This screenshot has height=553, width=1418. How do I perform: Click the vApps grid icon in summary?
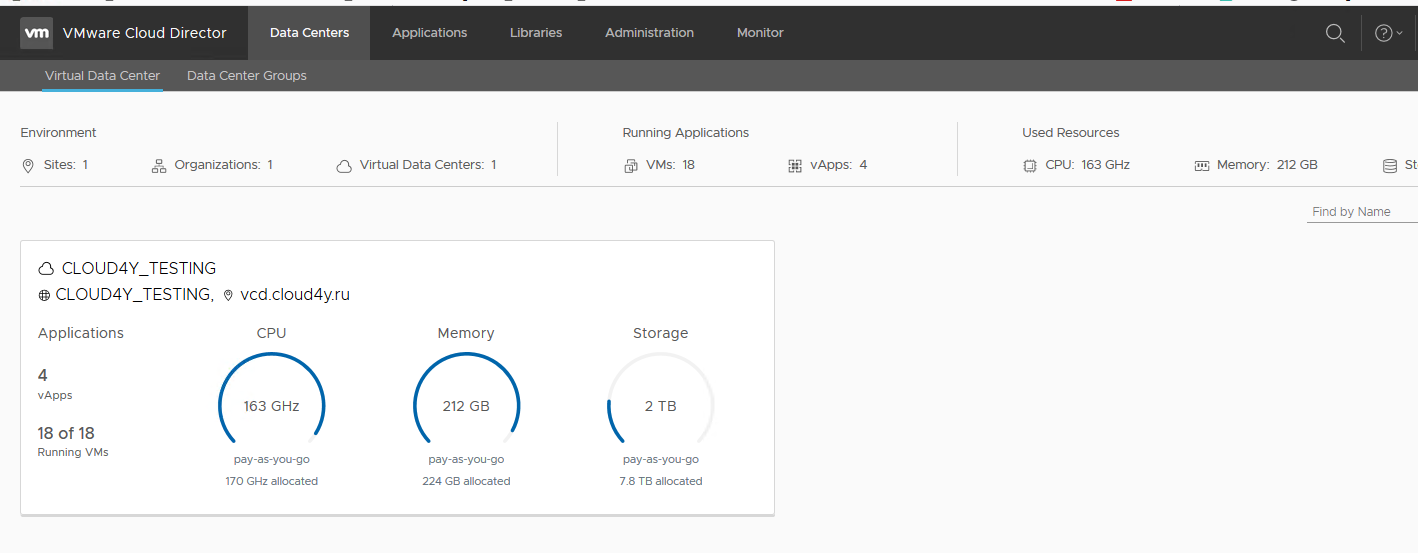[x=795, y=166]
